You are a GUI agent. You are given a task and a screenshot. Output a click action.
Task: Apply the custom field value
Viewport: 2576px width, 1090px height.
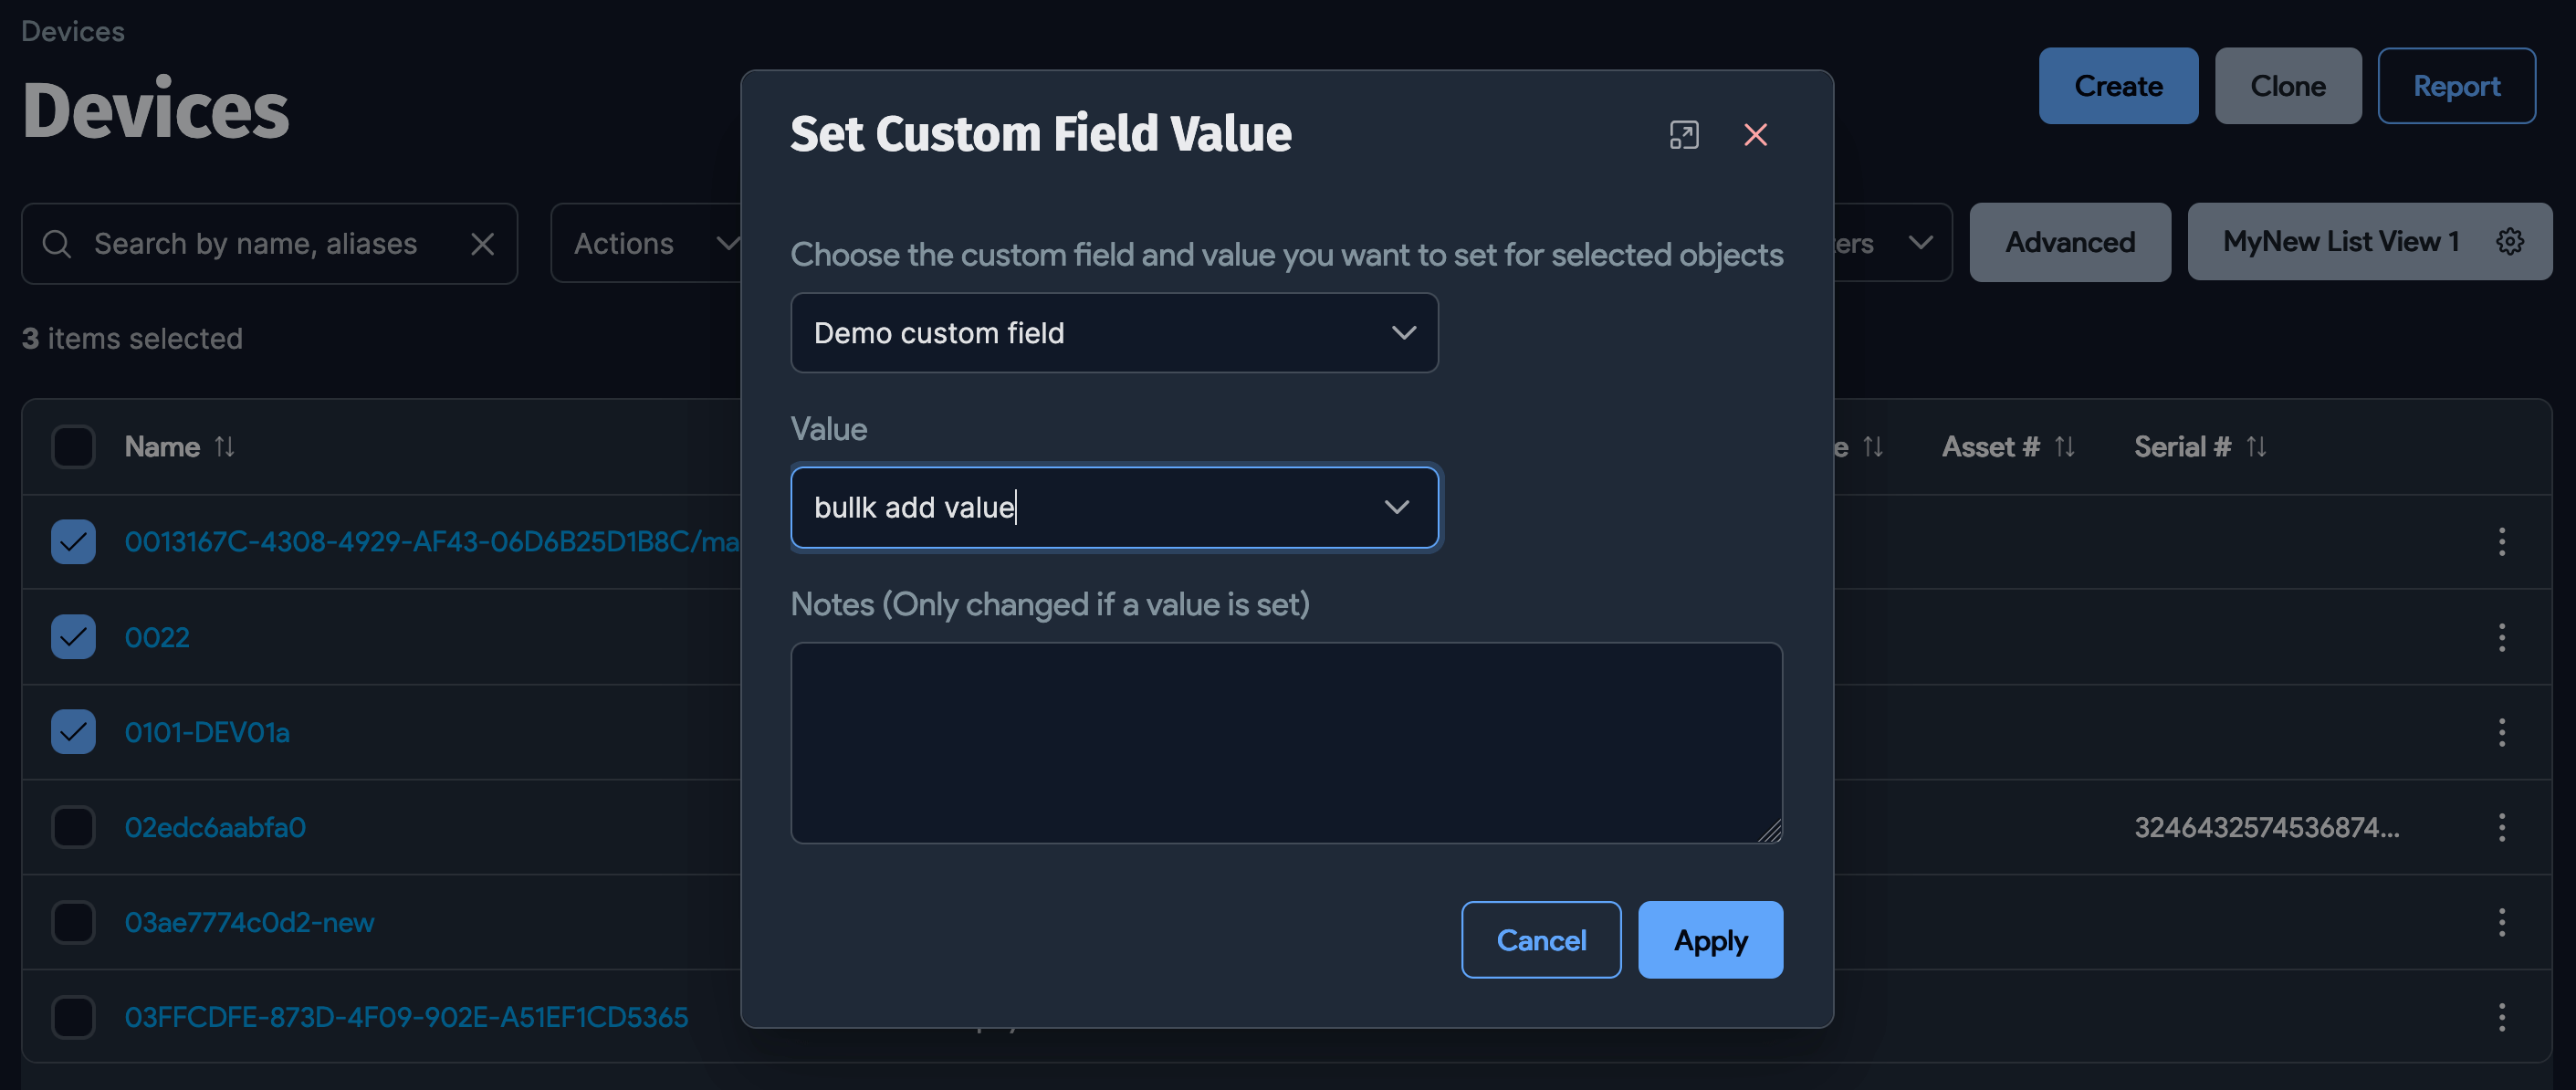tap(1709, 939)
